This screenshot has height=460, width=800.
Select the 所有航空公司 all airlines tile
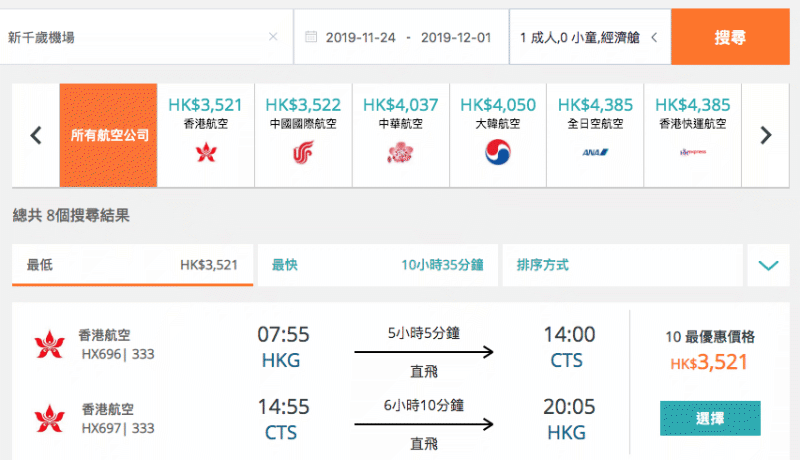pos(108,135)
